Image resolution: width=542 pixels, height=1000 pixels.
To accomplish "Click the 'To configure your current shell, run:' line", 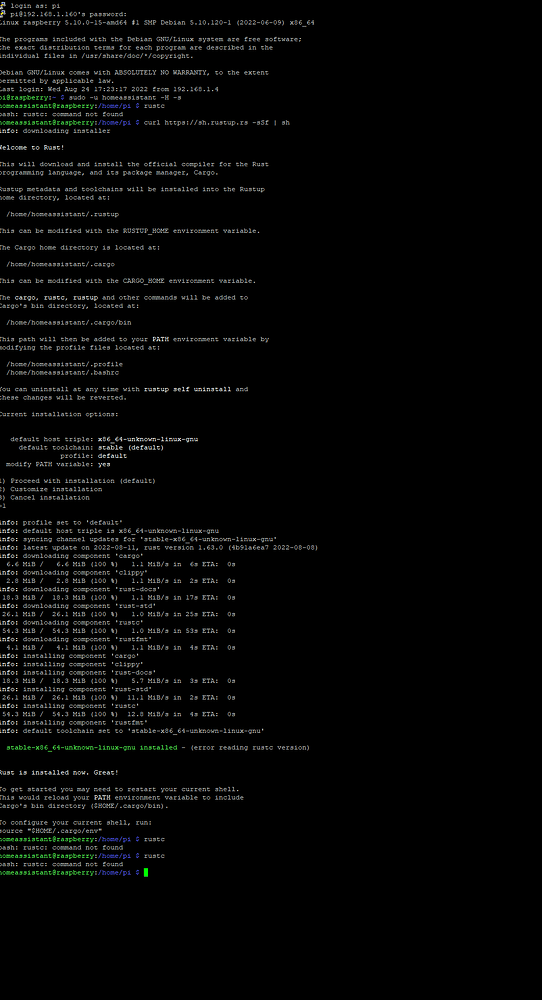I will [76, 823].
